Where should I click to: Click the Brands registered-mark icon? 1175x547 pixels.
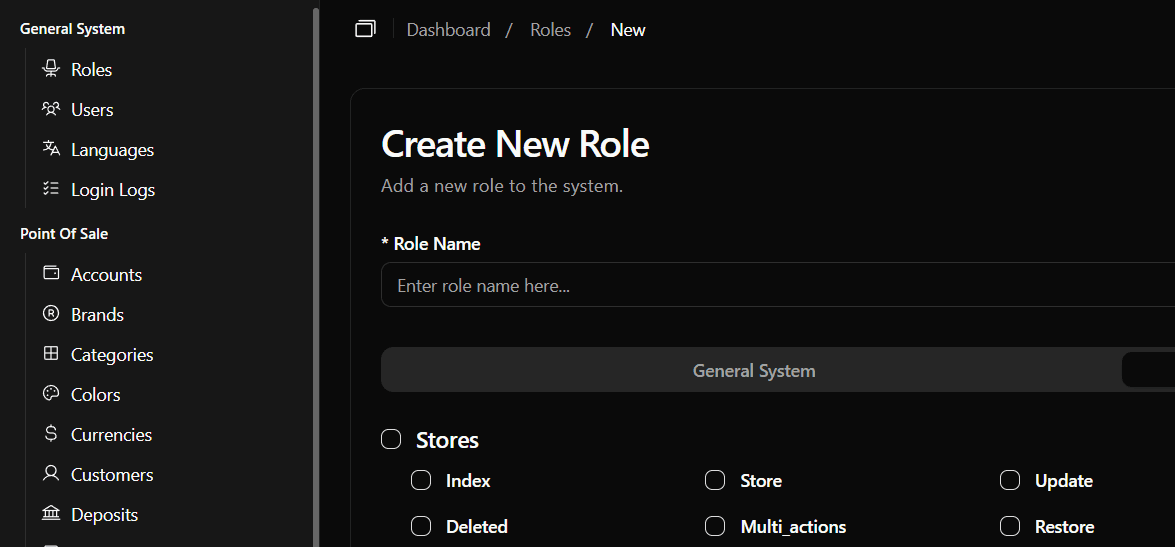point(51,314)
